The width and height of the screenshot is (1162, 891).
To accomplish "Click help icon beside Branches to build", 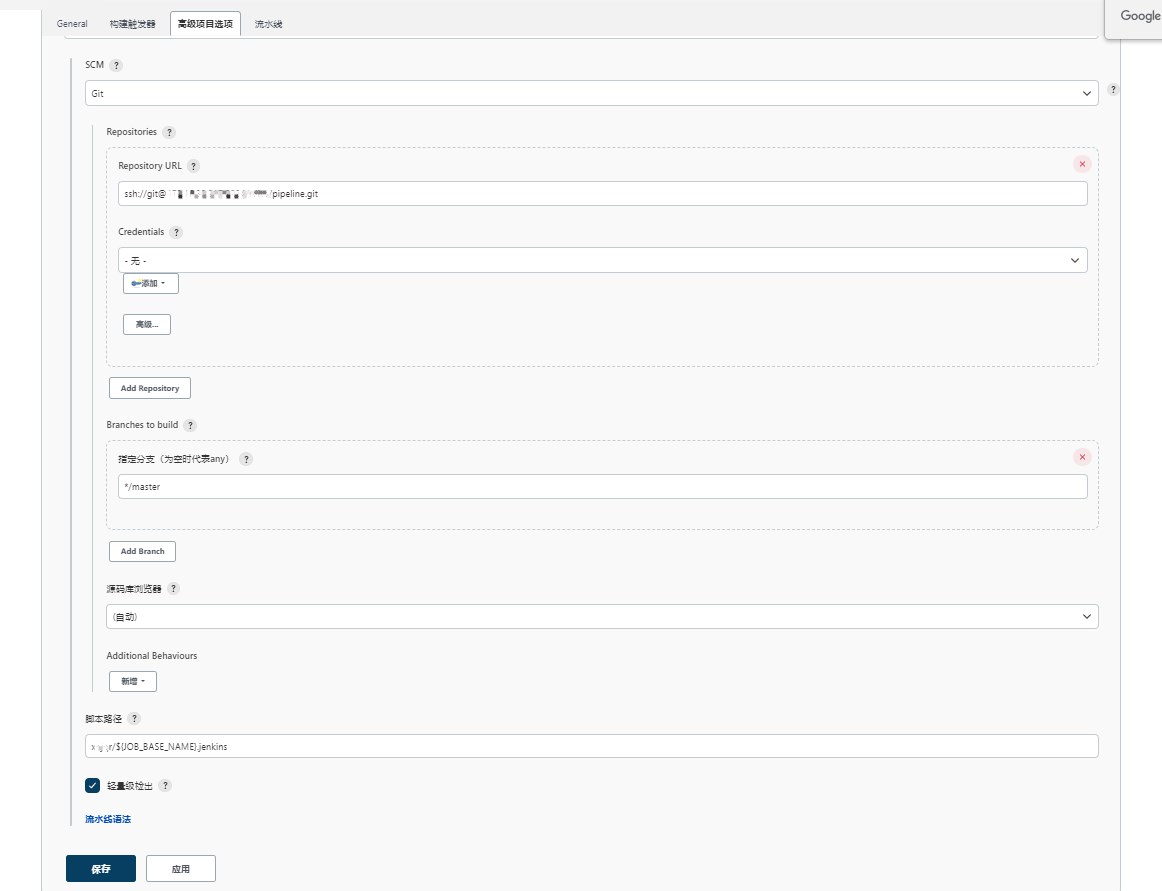I will click(x=190, y=425).
